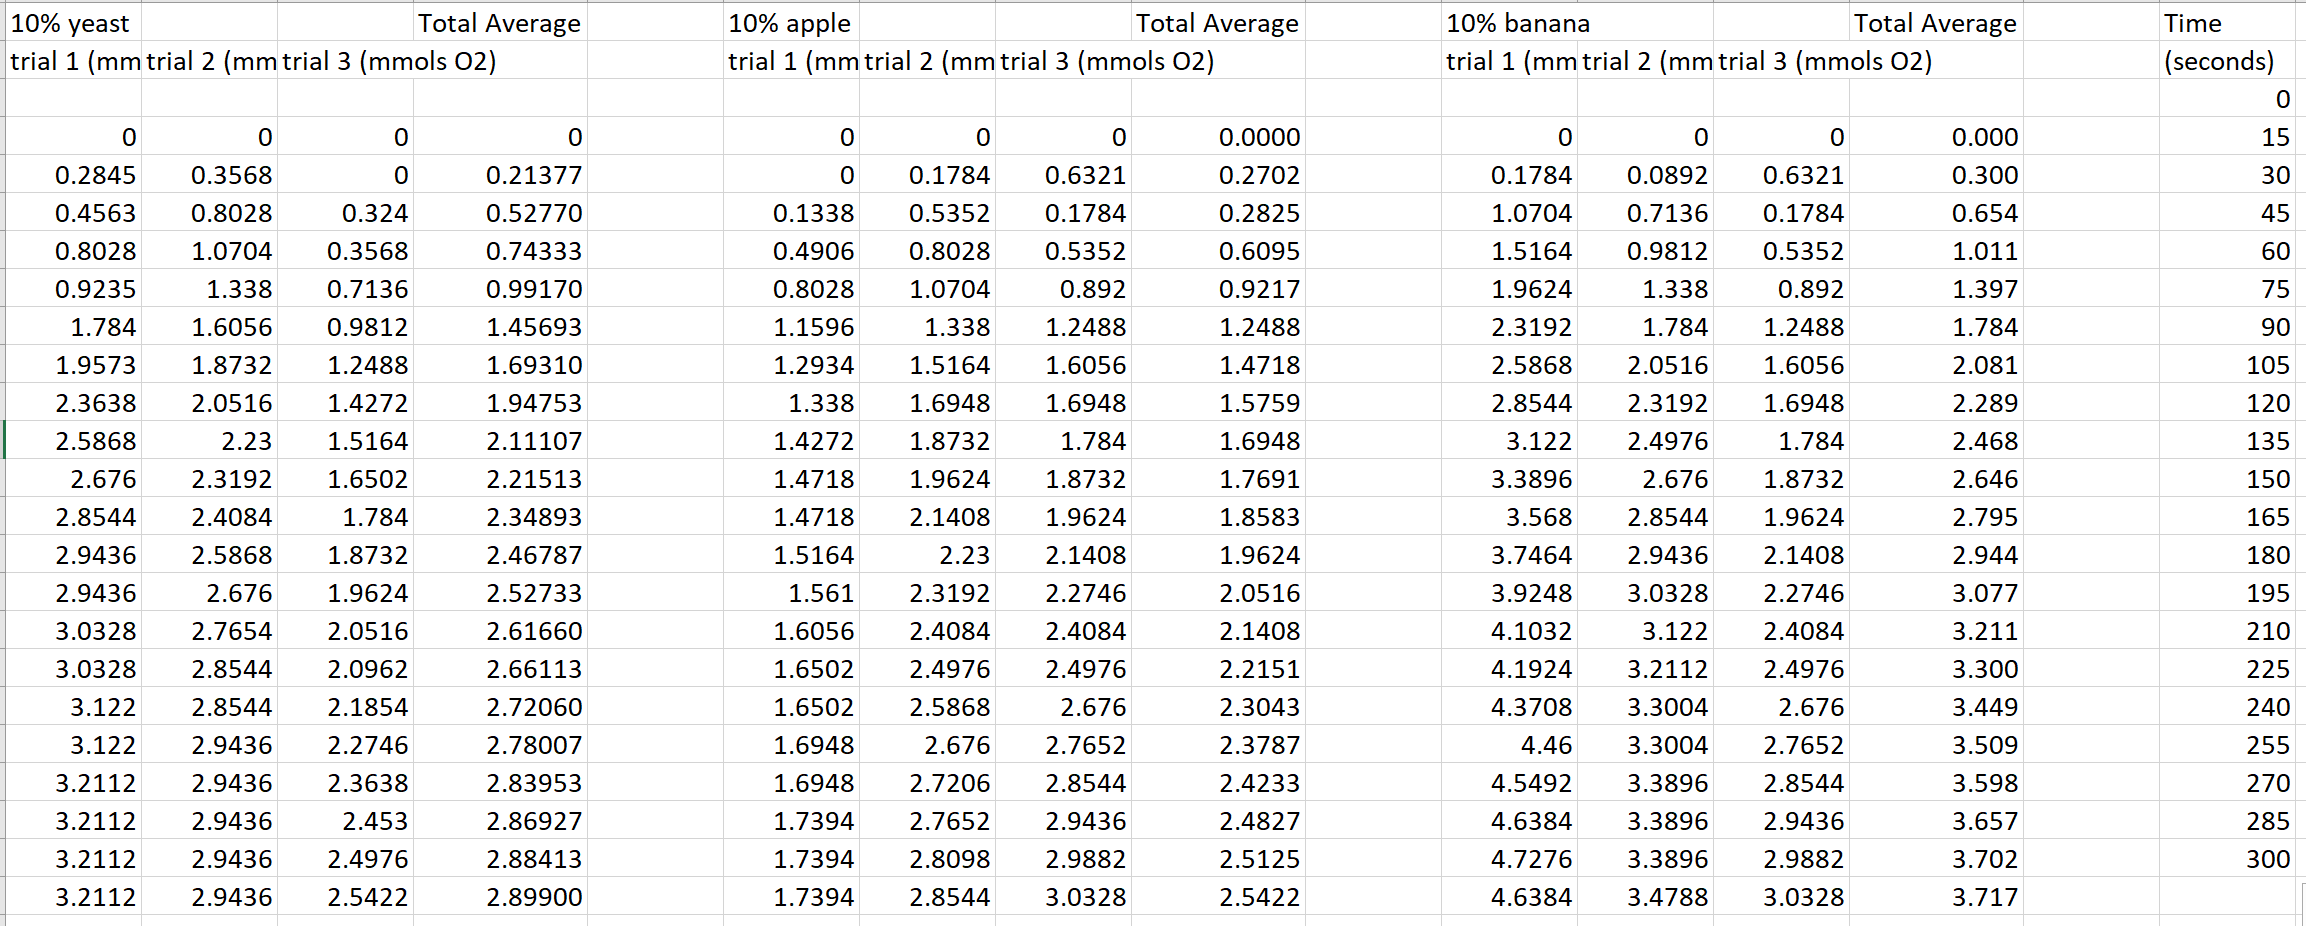This screenshot has width=2306, height=926.
Task: Select the cell with 2.081
Action: tap(1936, 365)
